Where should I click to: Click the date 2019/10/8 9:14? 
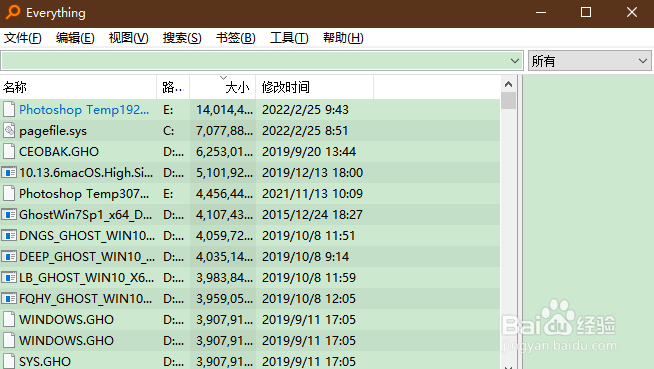305,256
